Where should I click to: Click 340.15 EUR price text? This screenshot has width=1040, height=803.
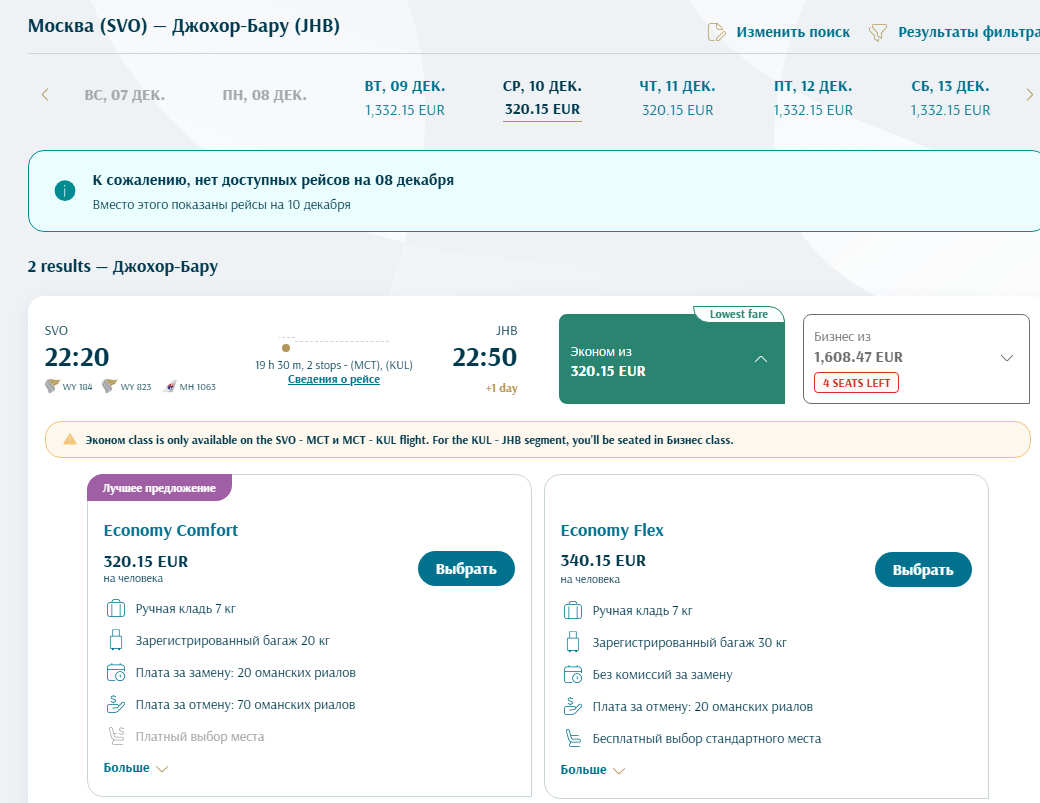pyautogui.click(x=603, y=561)
